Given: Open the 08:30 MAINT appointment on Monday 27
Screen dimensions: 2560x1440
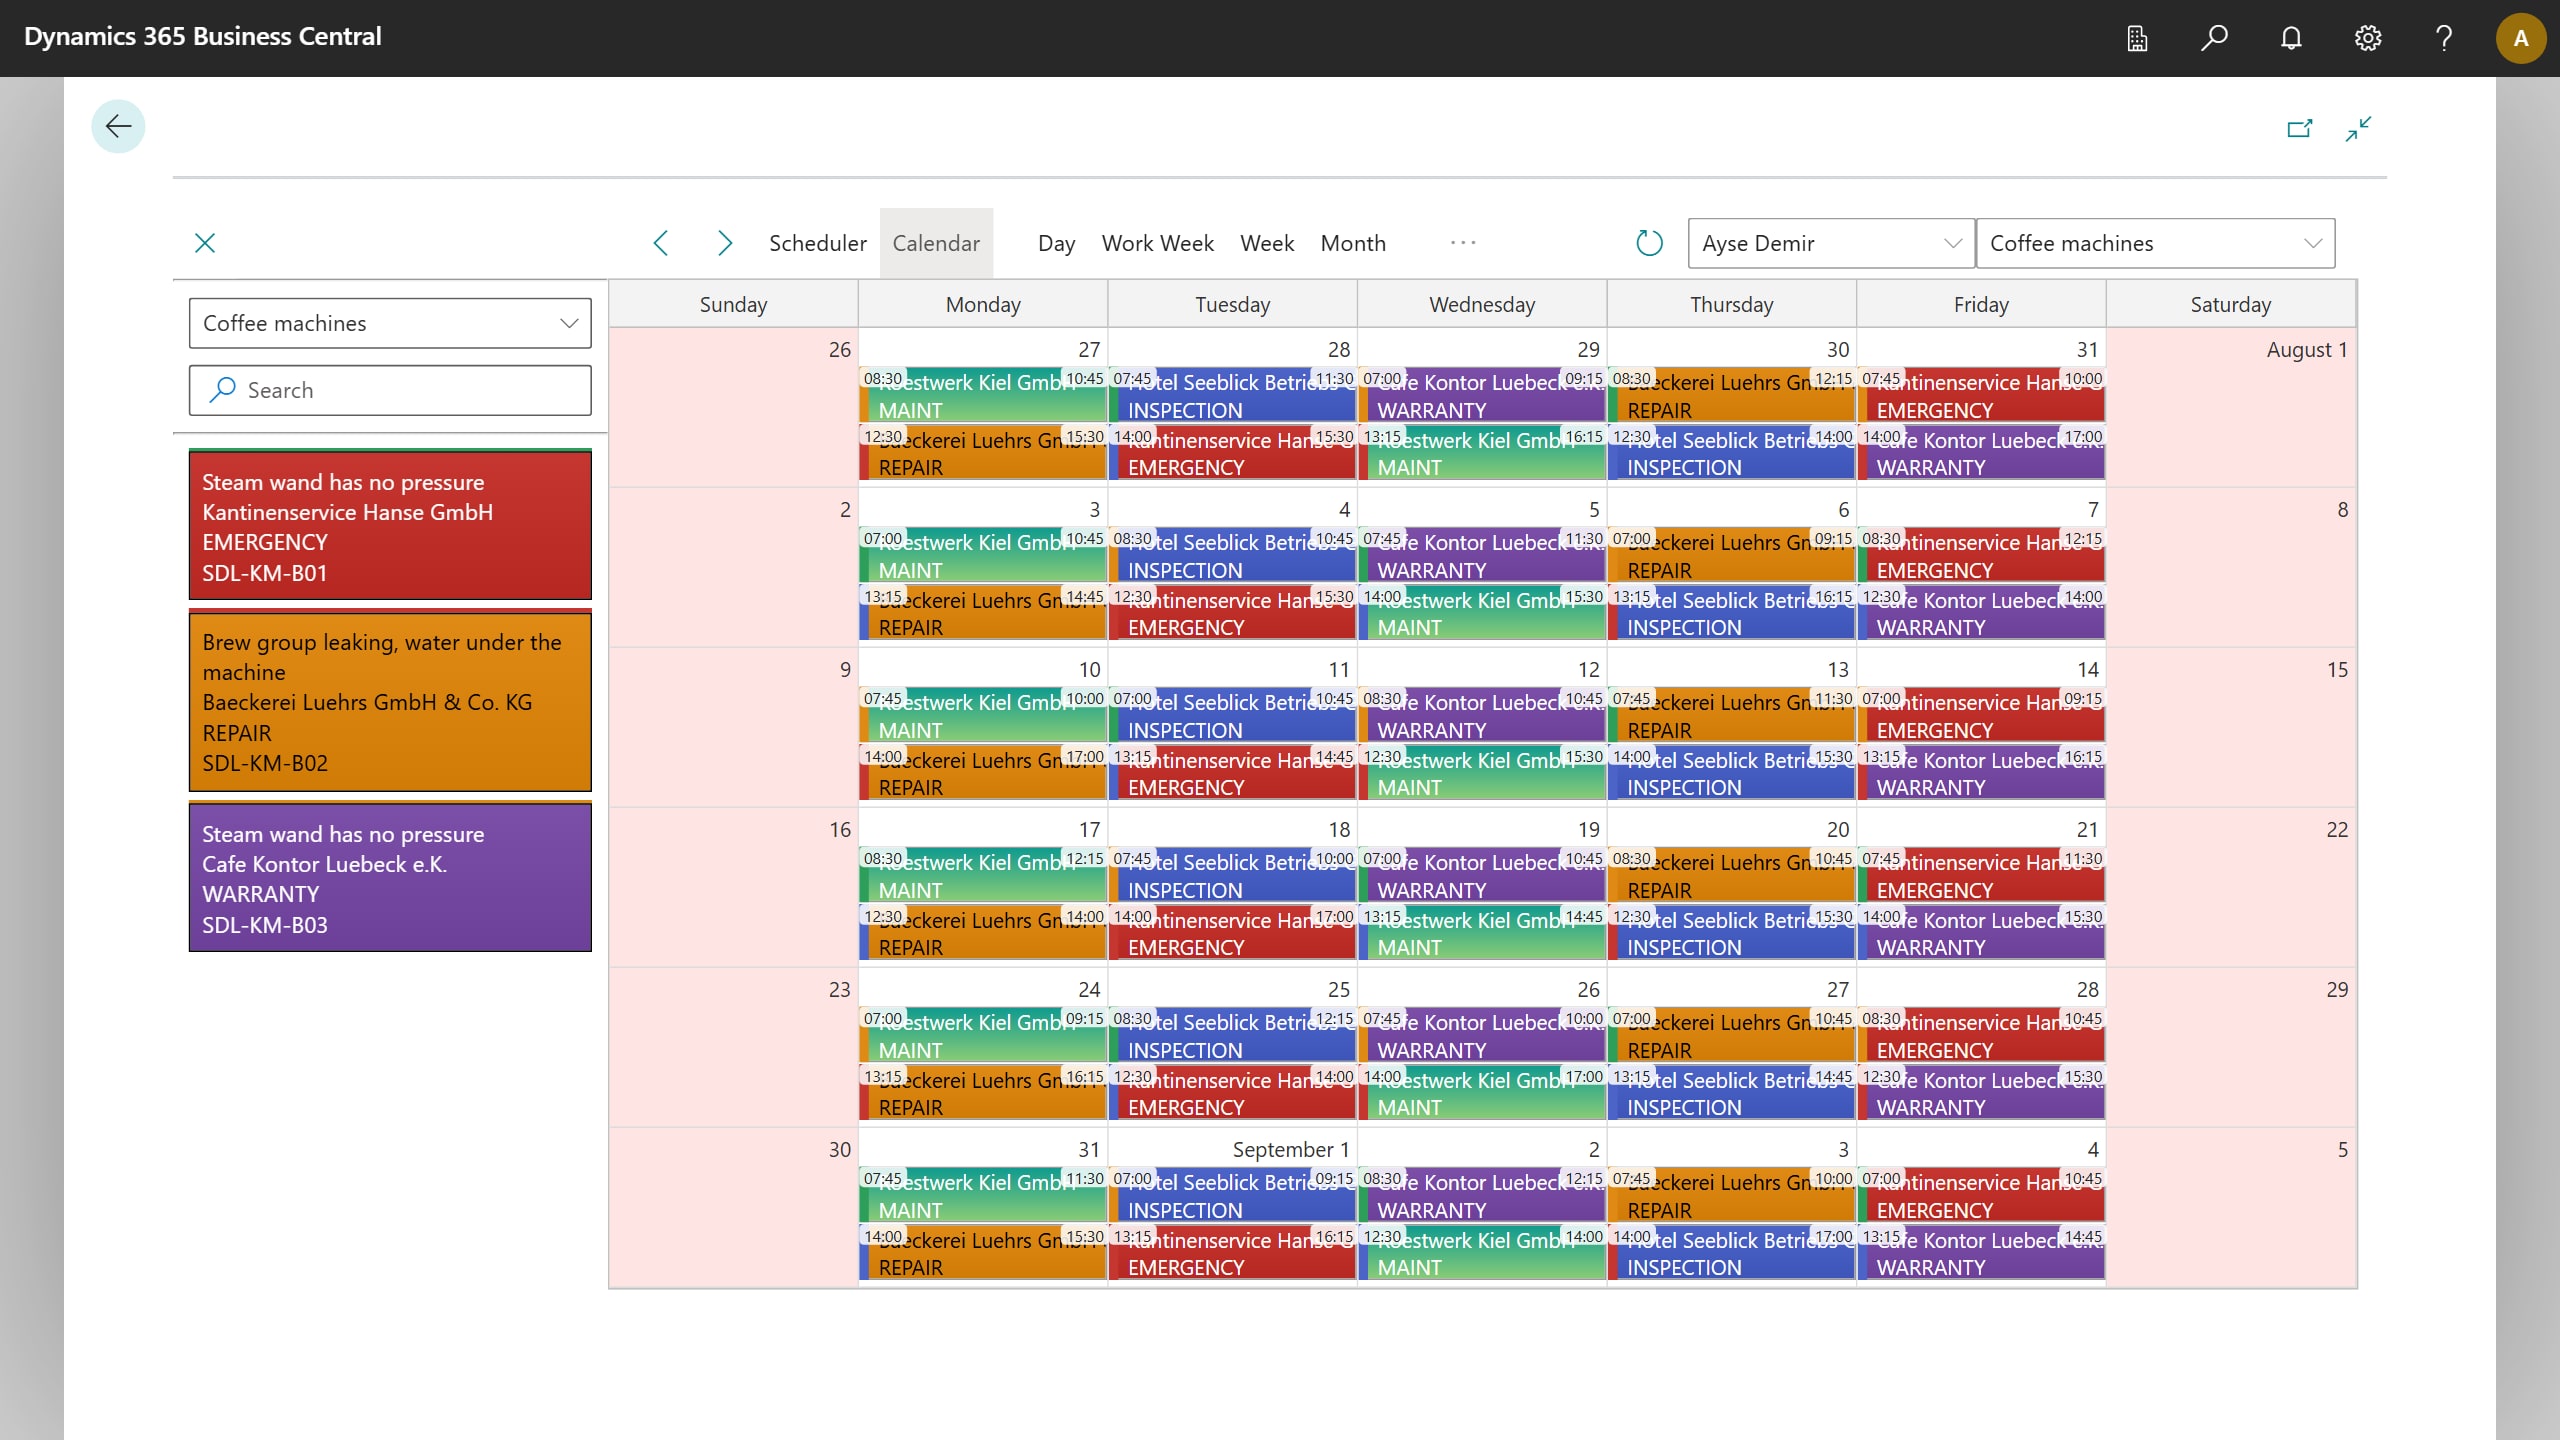Looking at the screenshot, I should [x=982, y=395].
